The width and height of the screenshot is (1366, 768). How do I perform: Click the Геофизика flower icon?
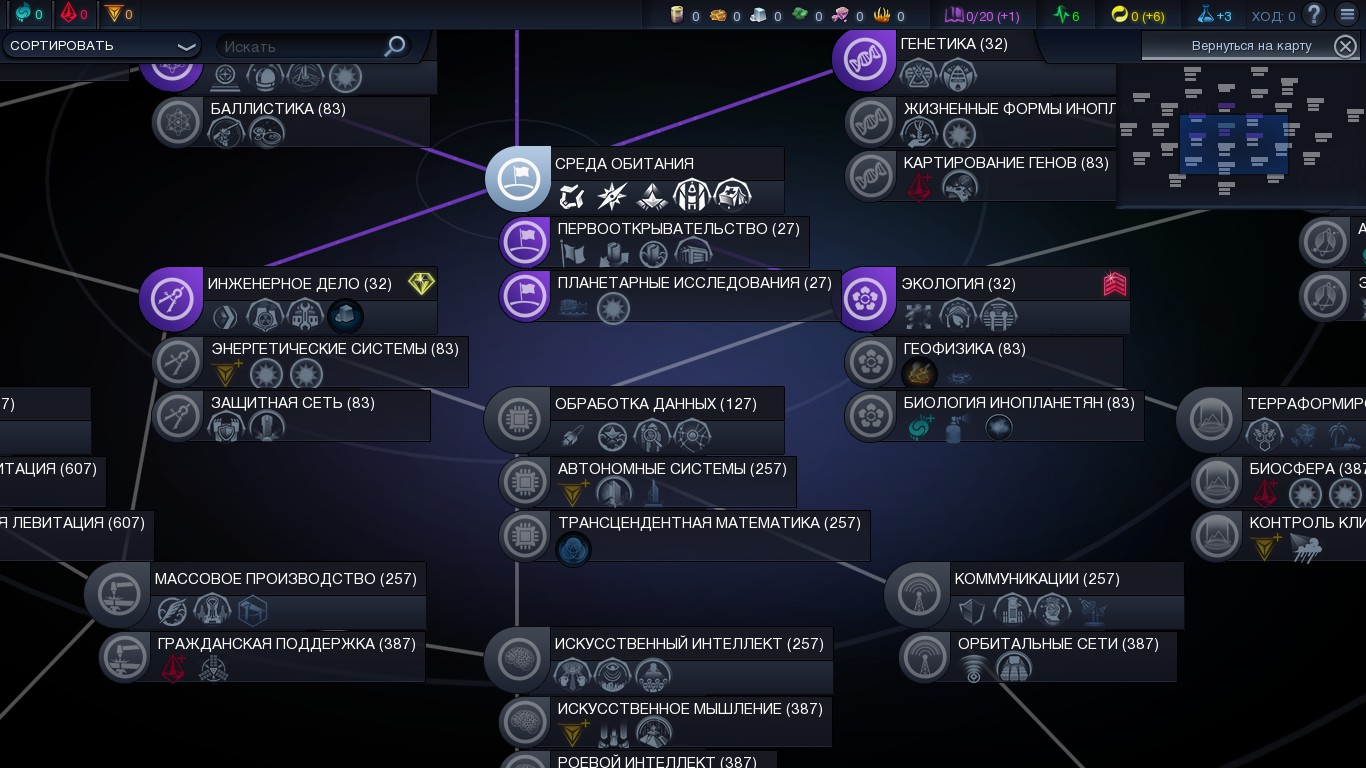(x=870, y=361)
